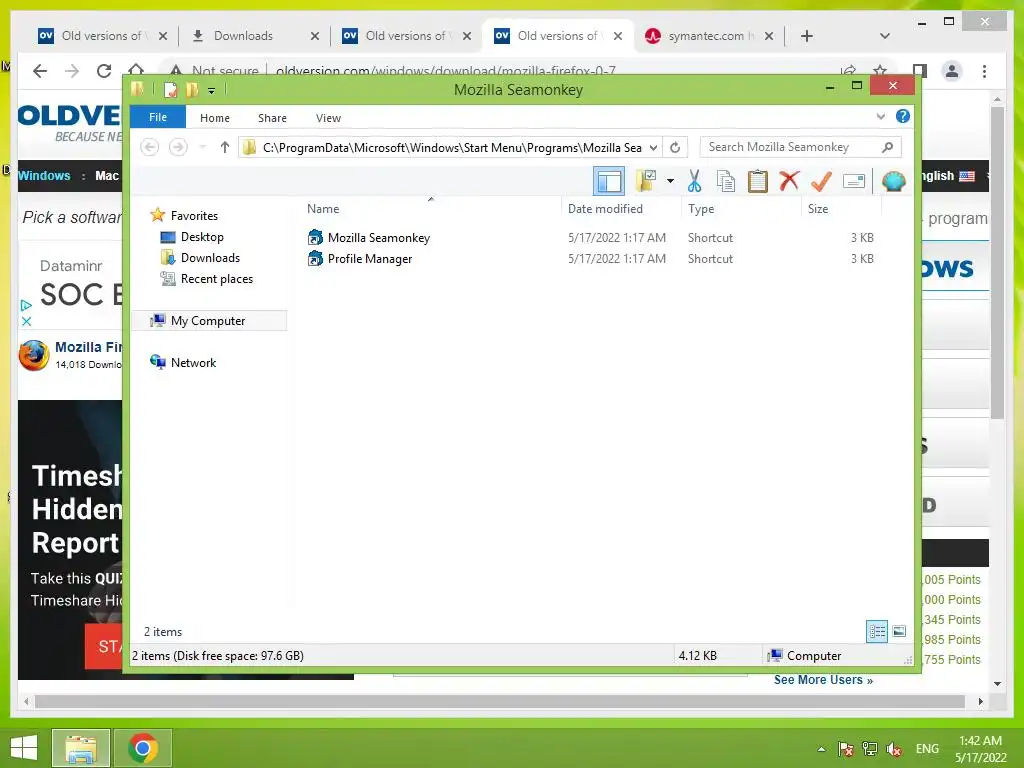The height and width of the screenshot is (768, 1024).
Task: Open the muted volume tray icon
Action: tap(894, 749)
